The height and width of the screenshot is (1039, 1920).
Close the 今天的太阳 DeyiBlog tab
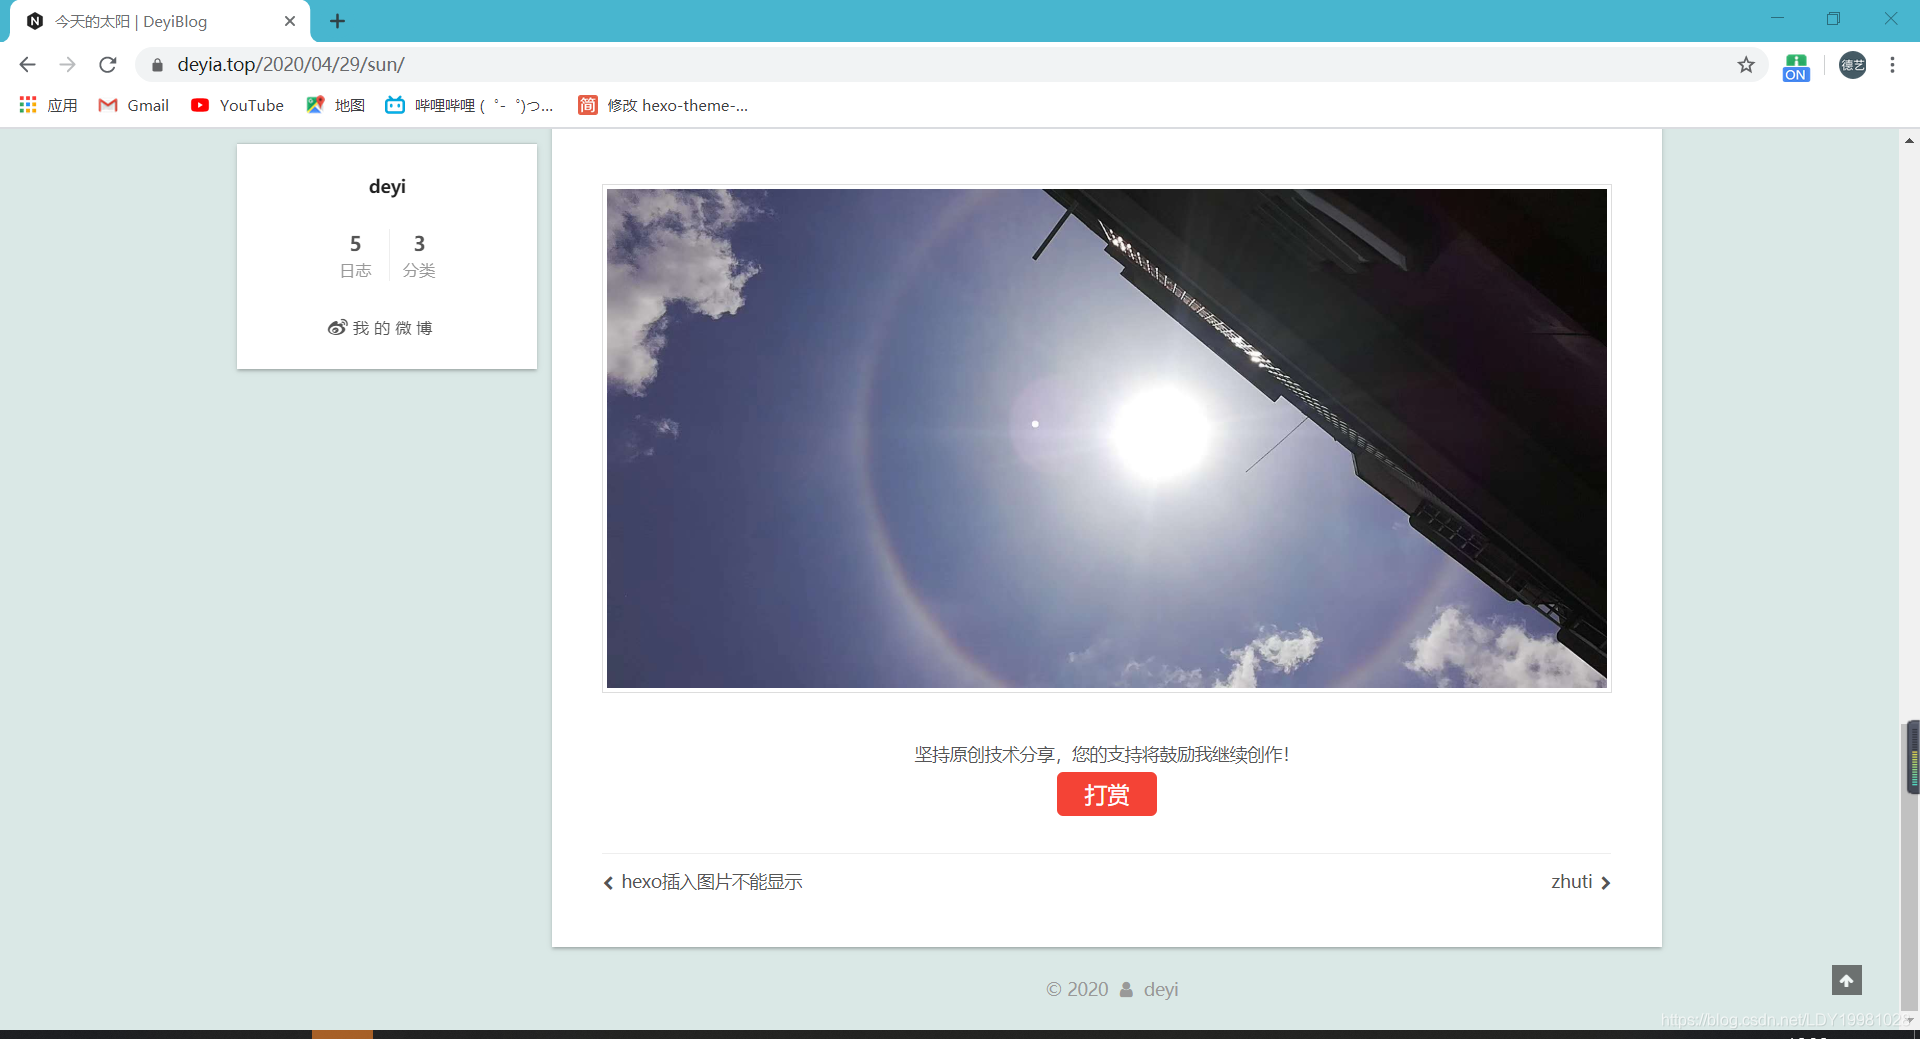[290, 21]
